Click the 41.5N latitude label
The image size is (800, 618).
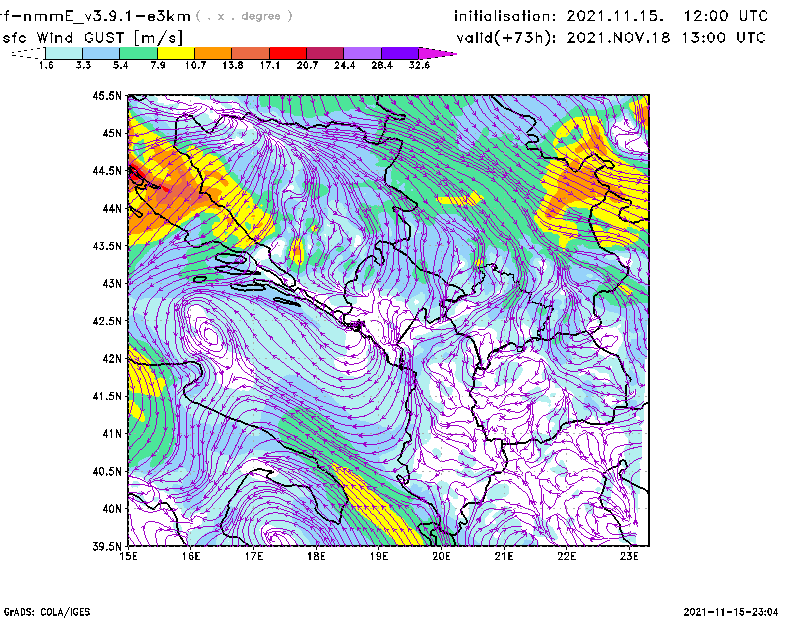click(x=107, y=396)
